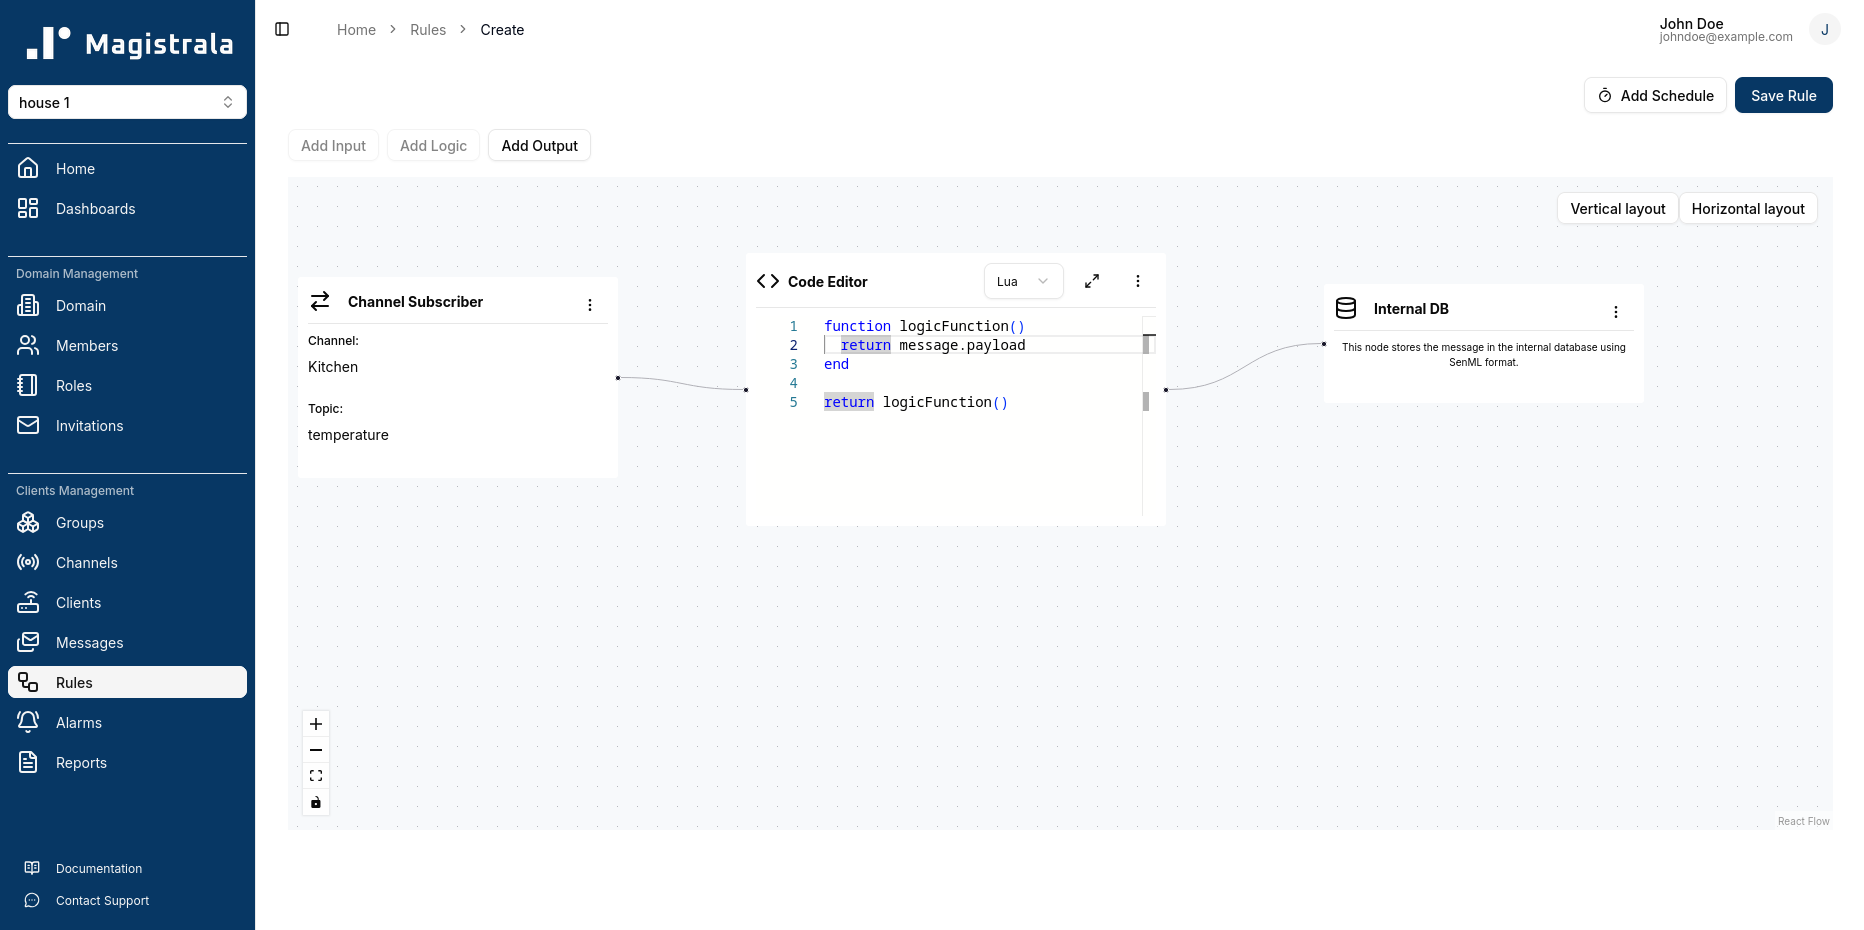Open Alarms in the sidebar
Screen dimensions: 1864x930
pyautogui.click(x=79, y=723)
